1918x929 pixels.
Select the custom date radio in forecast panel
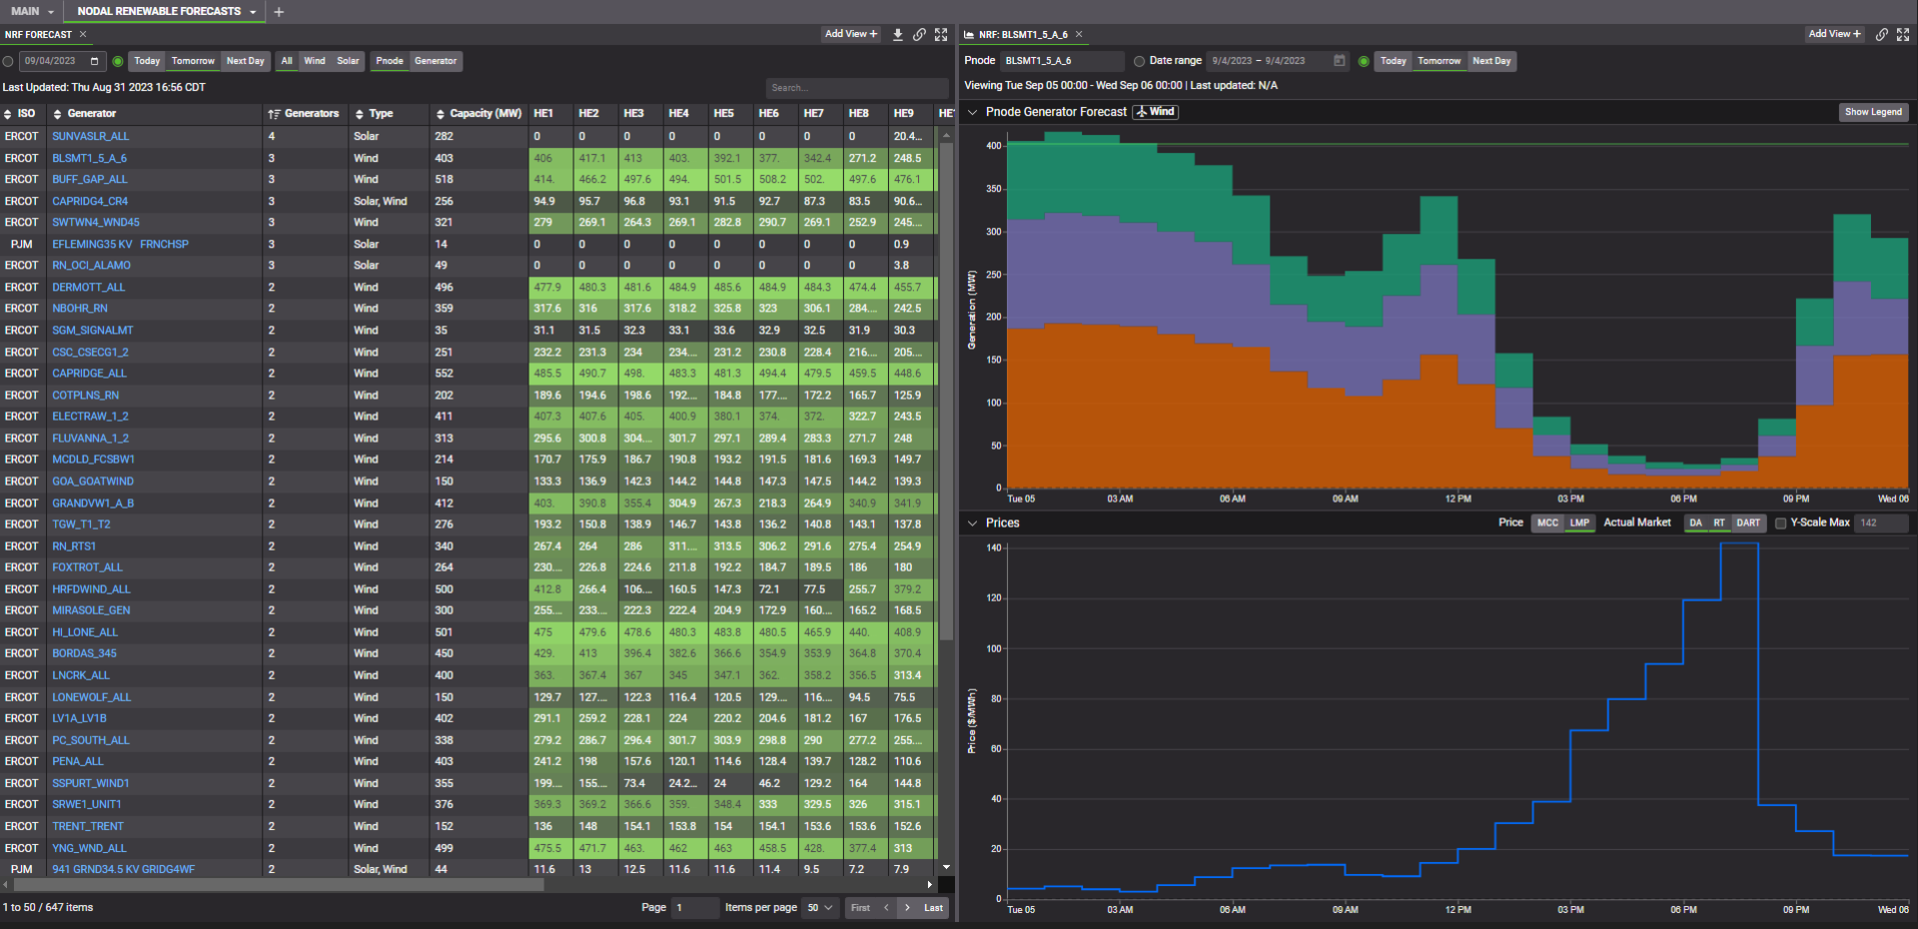[8, 62]
